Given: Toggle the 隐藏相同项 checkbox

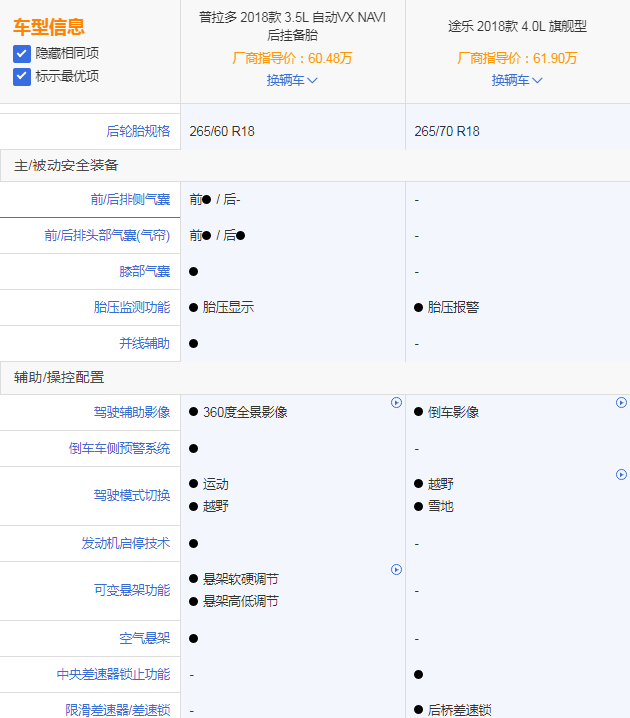Looking at the screenshot, I should [22, 54].
